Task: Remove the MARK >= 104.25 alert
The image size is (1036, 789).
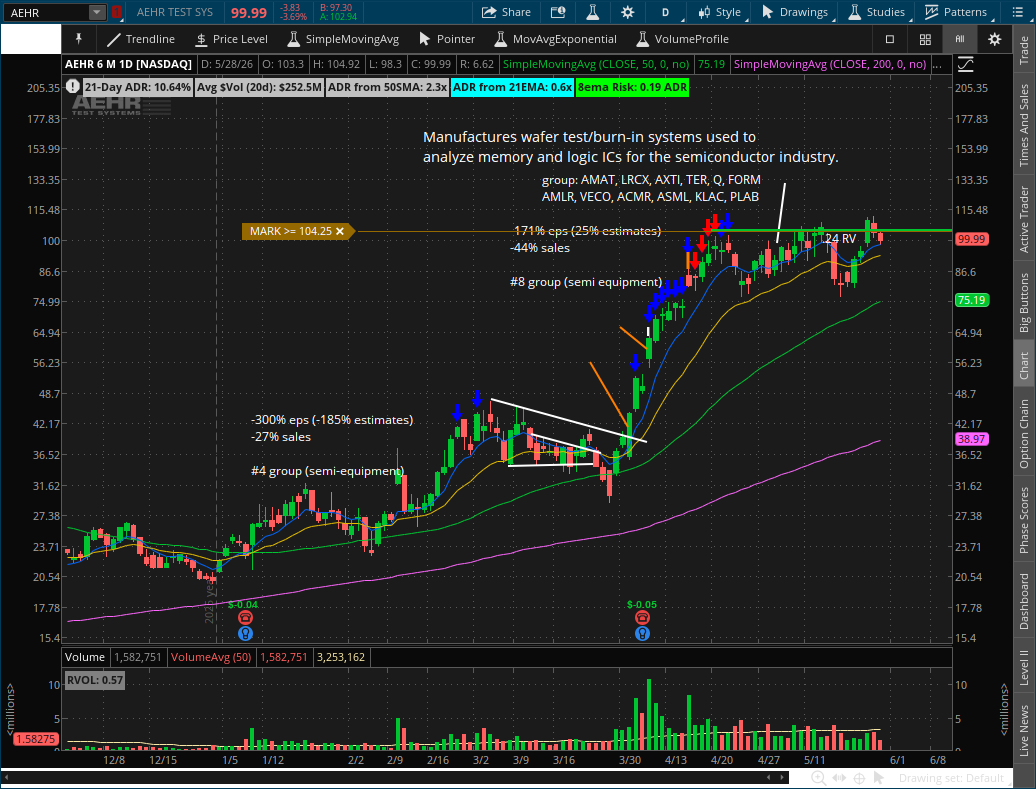Action: tap(340, 231)
